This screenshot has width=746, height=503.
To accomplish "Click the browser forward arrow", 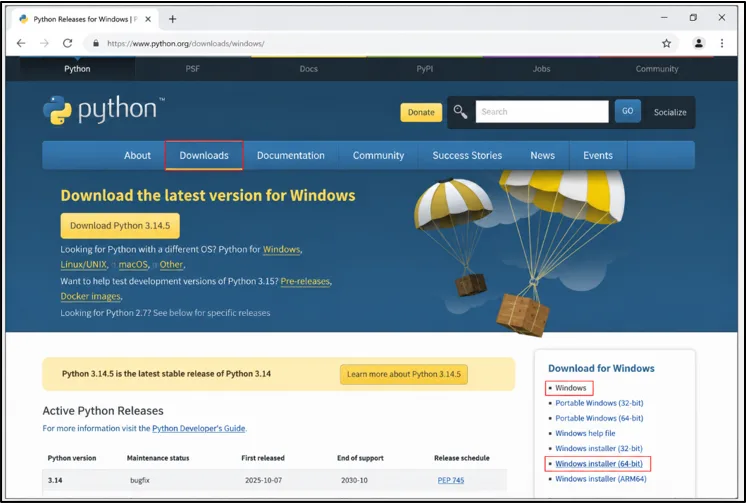I will click(44, 43).
